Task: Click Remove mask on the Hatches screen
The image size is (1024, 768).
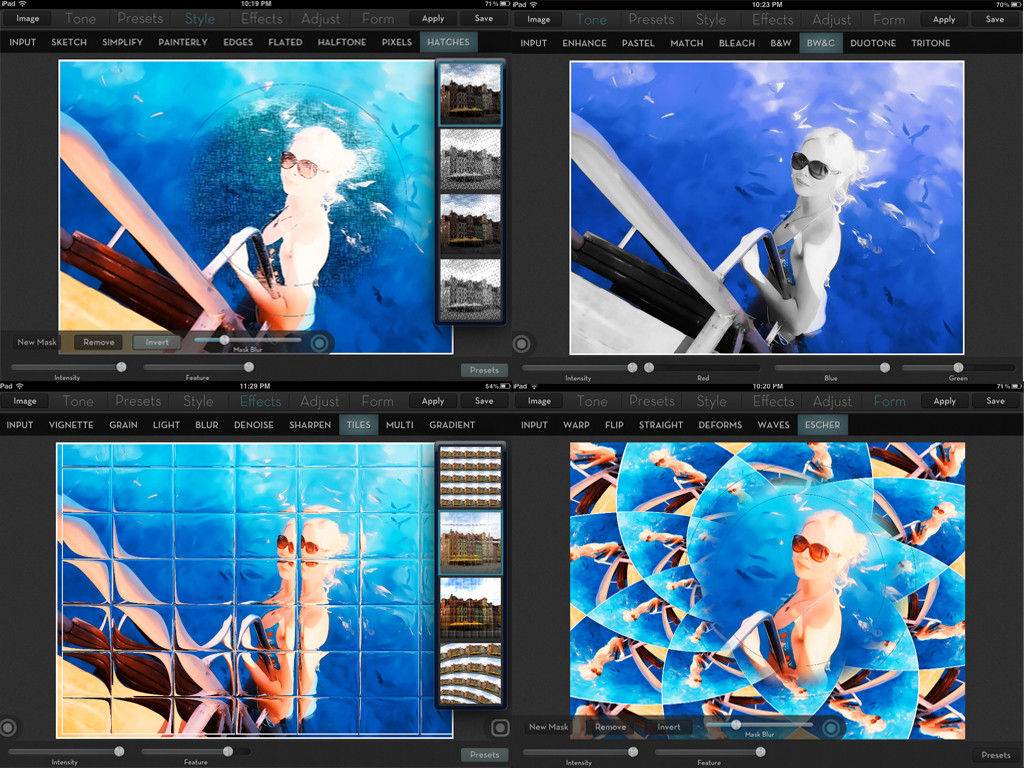Action: (99, 342)
